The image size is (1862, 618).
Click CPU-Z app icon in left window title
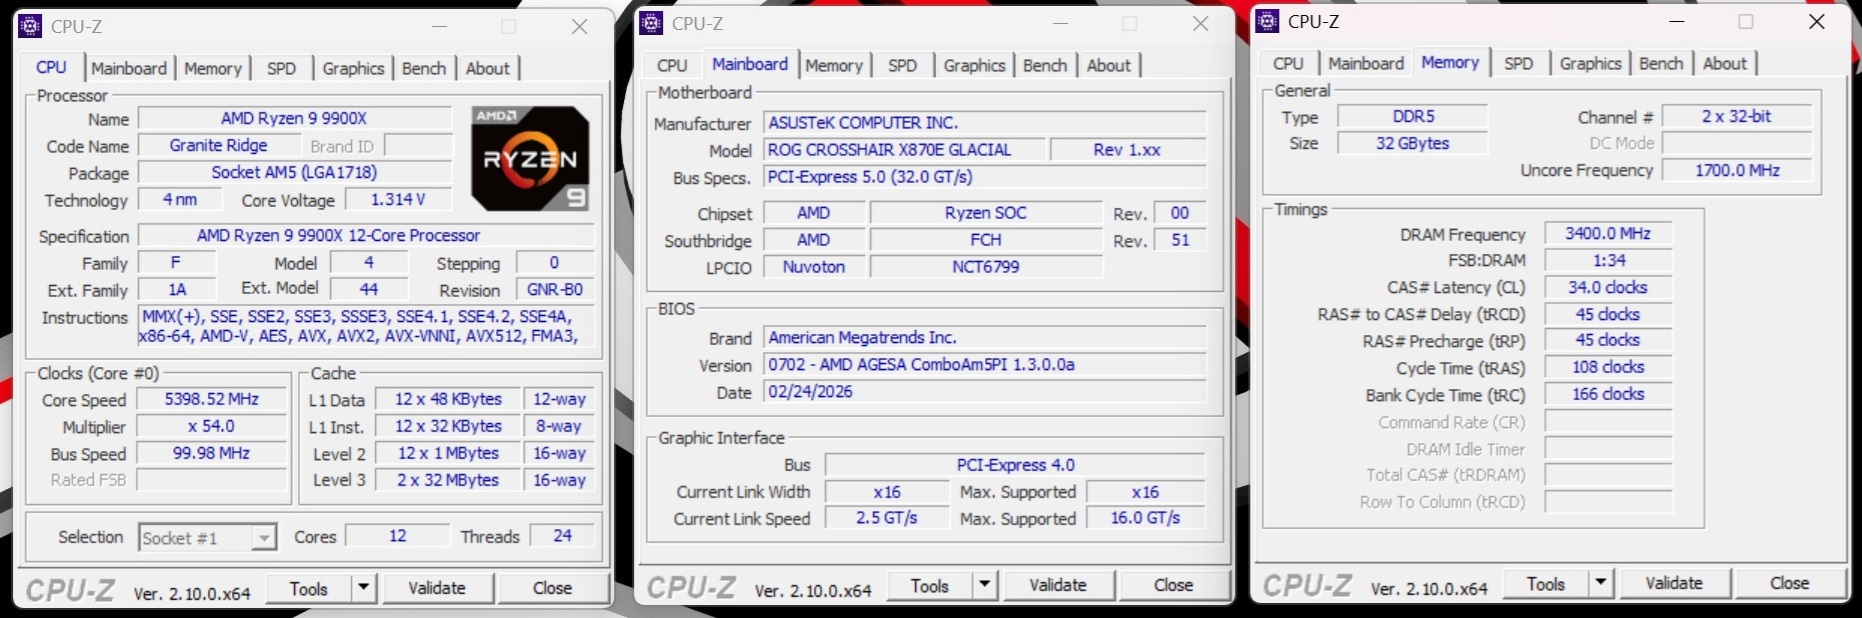(31, 26)
